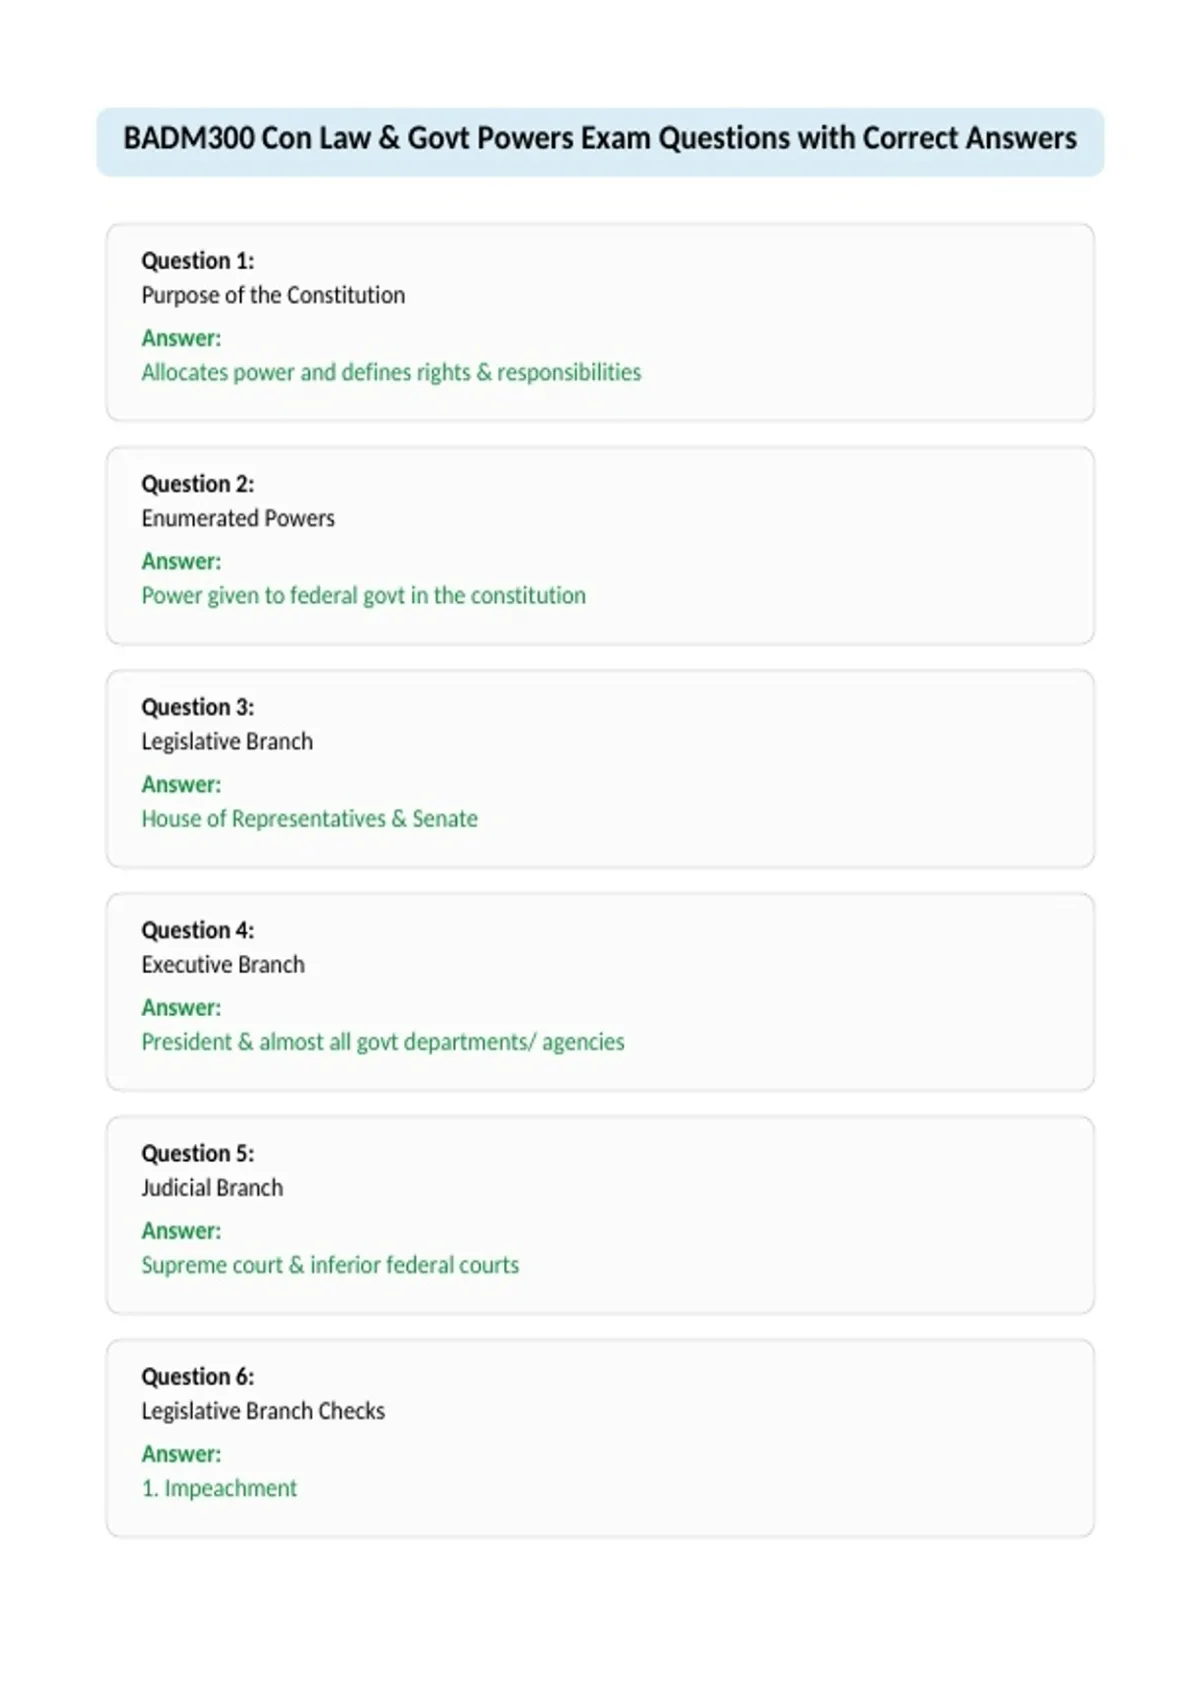Select the Question 3 heading

[198, 707]
